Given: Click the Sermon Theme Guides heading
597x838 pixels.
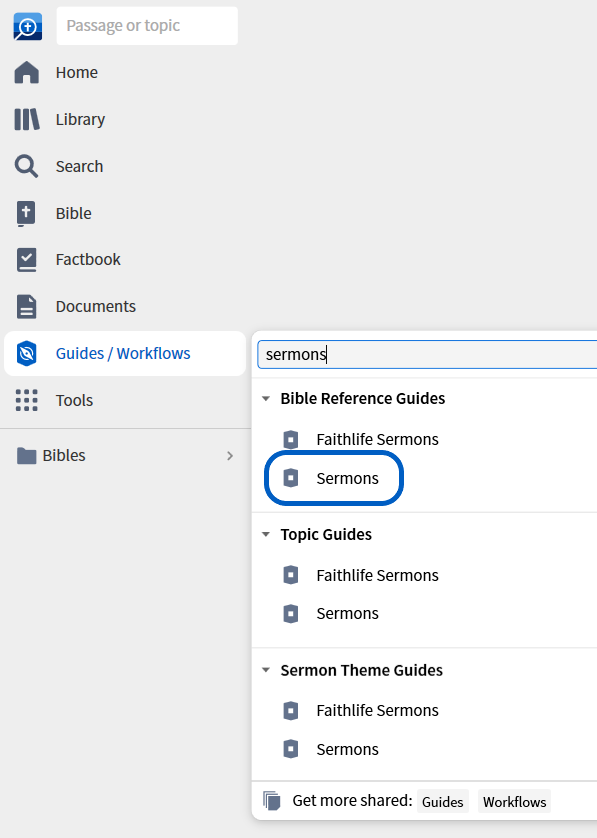Looking at the screenshot, I should (x=362, y=670).
